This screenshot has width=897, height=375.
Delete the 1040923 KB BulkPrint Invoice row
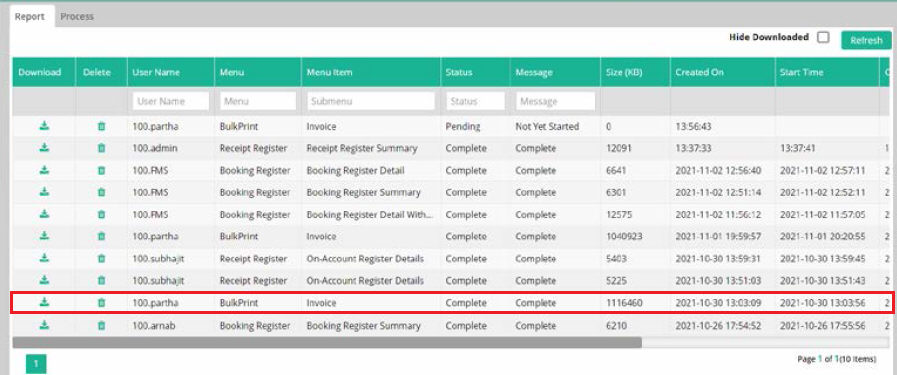click(x=101, y=236)
